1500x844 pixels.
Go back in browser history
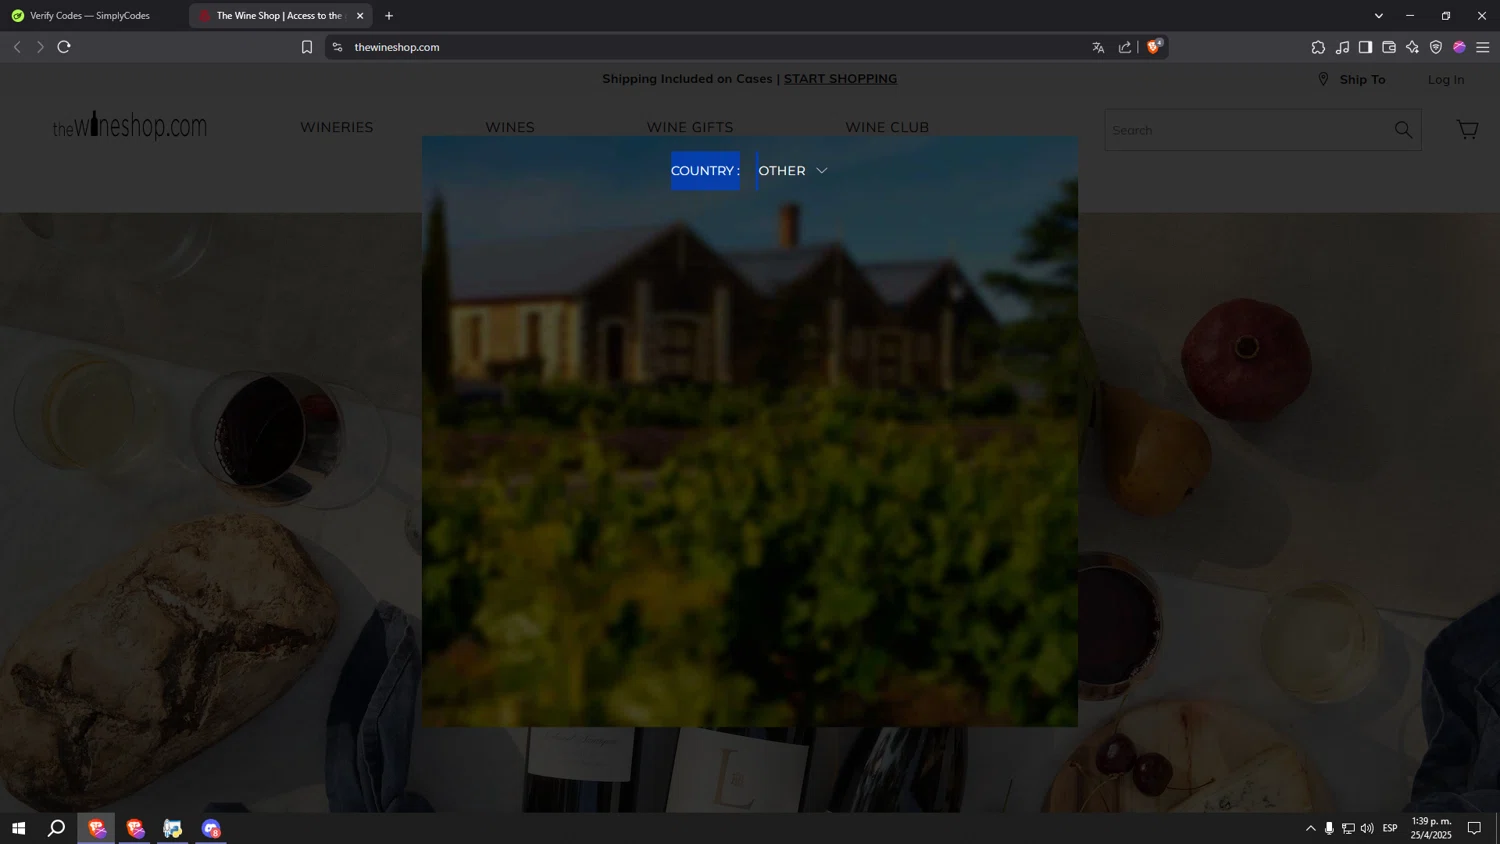17,47
